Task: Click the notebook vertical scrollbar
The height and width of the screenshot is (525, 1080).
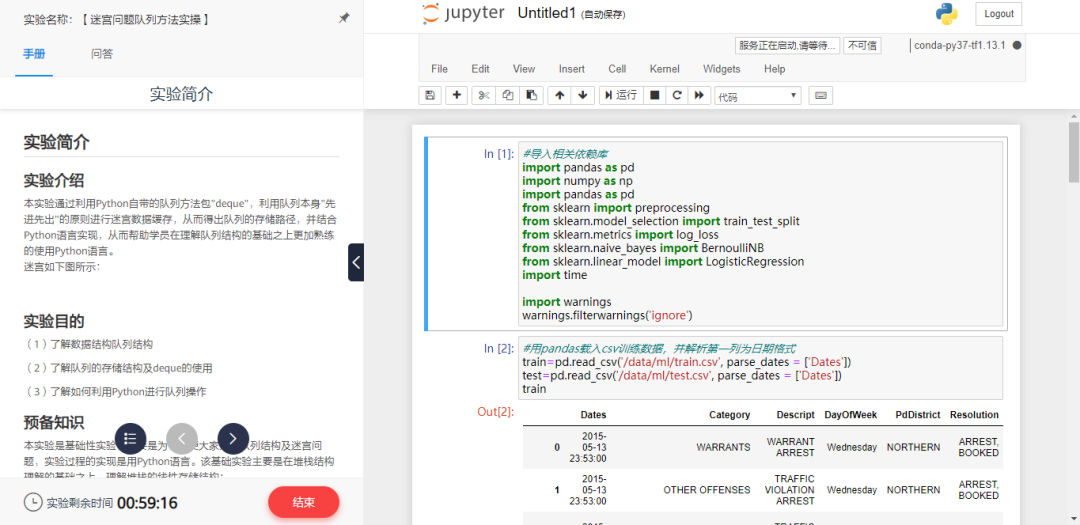Action: 1074,150
